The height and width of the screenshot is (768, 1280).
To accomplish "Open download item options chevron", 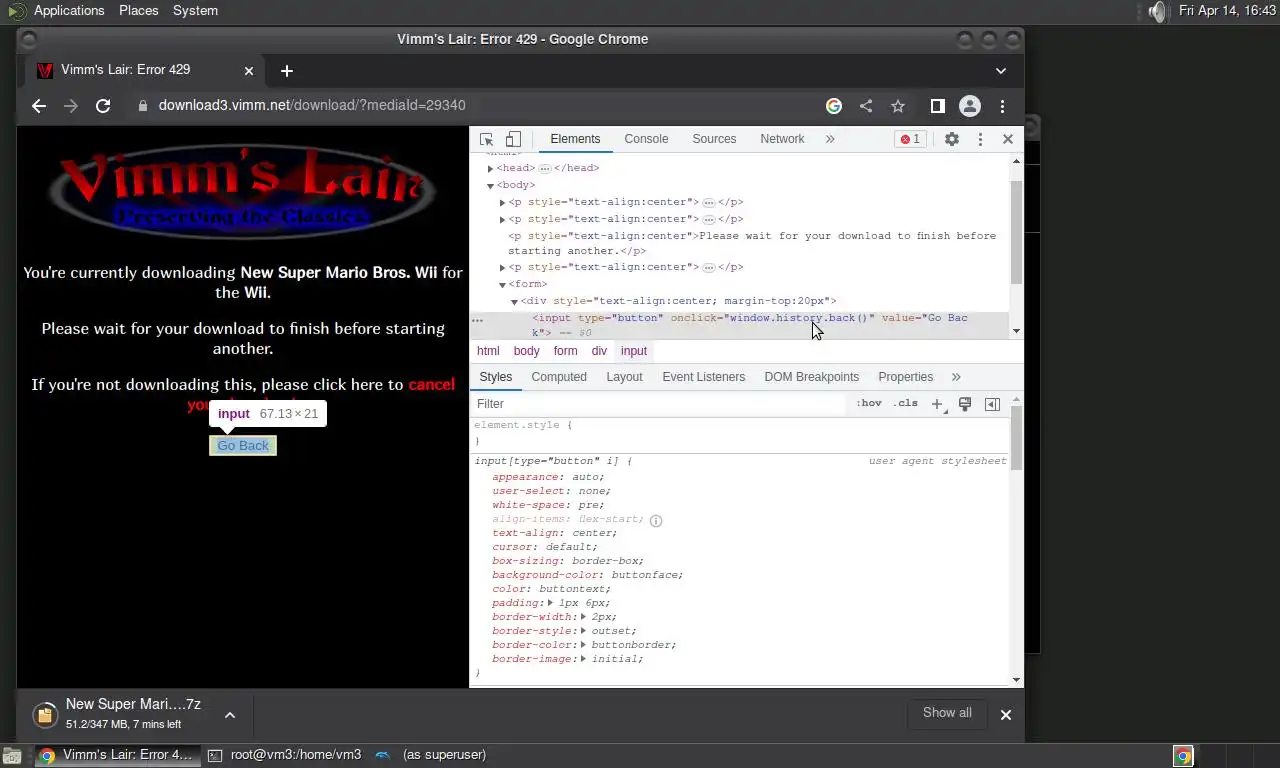I will (229, 715).
